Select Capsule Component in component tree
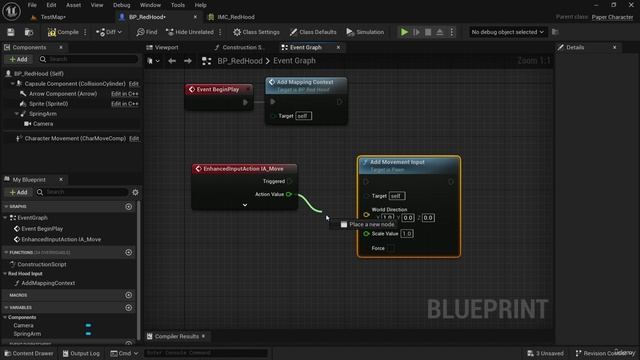 75,84
